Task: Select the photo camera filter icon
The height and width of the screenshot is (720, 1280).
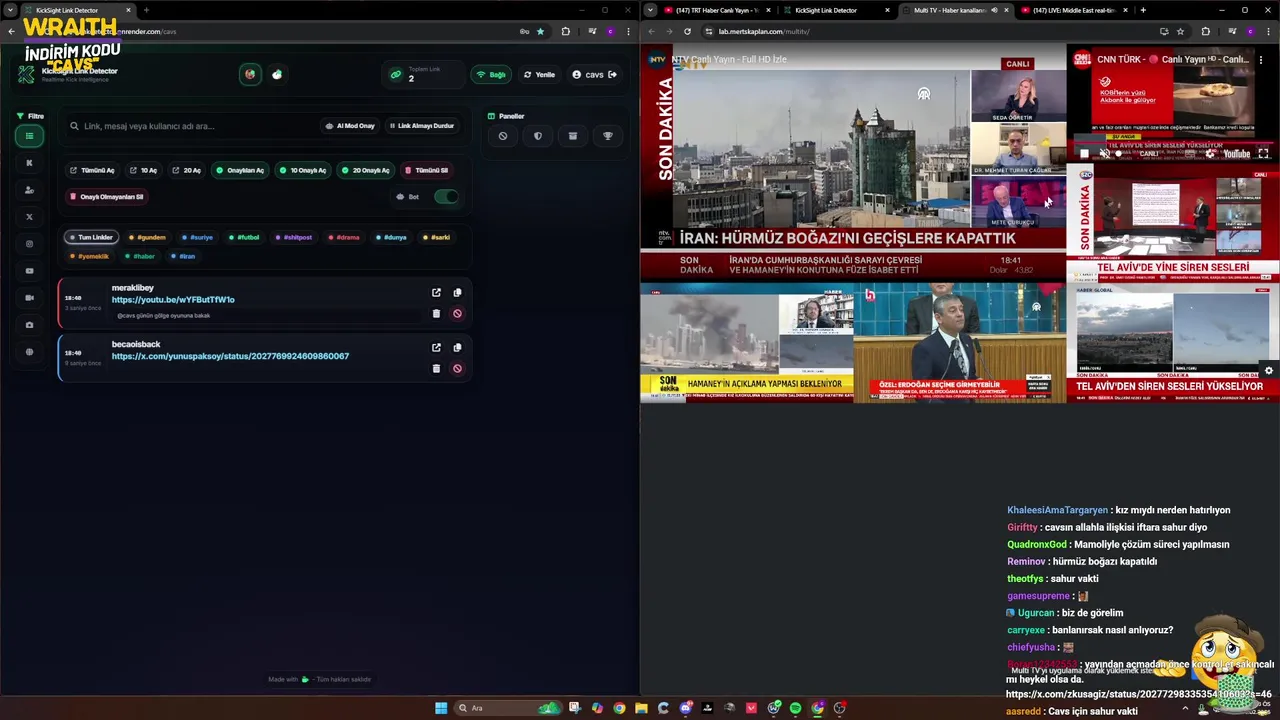Action: click(29, 325)
